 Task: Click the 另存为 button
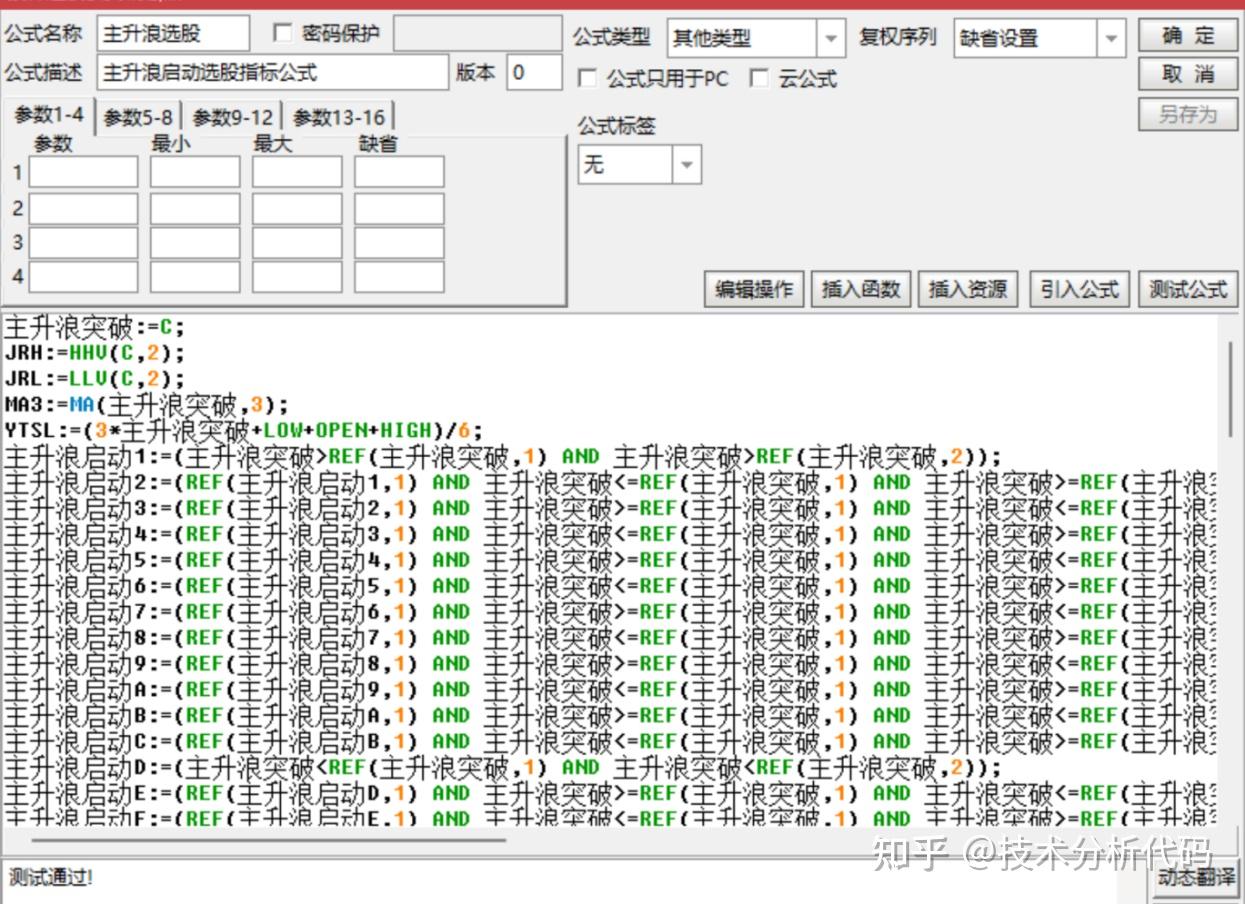coord(1188,115)
